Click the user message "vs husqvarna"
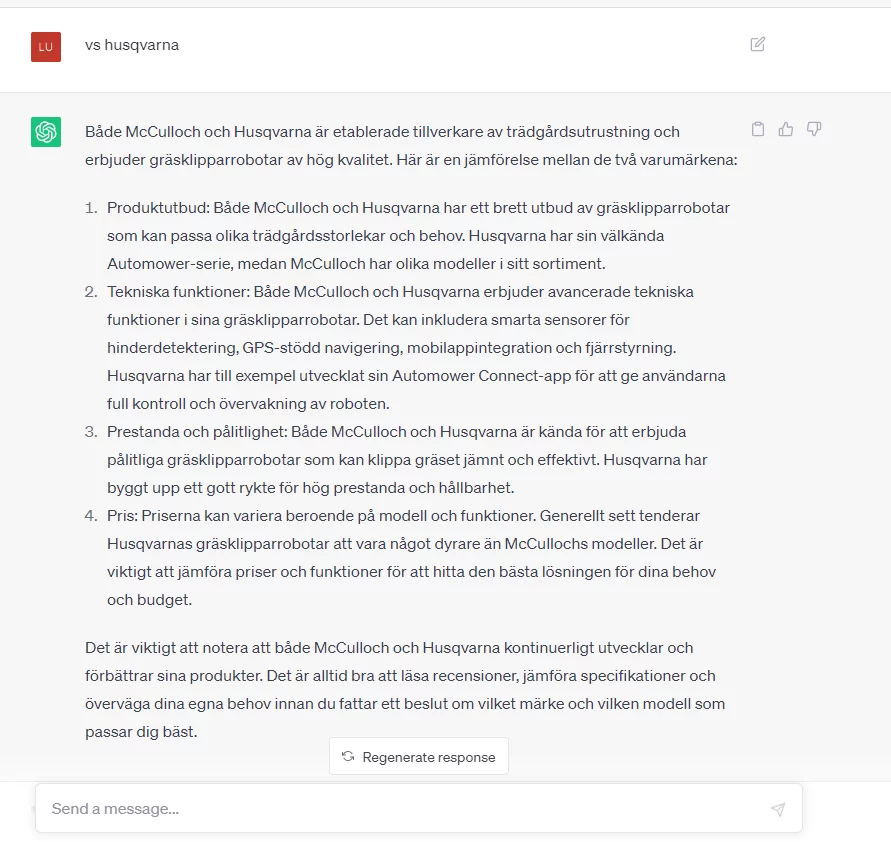This screenshot has width=891, height=842. (x=132, y=45)
